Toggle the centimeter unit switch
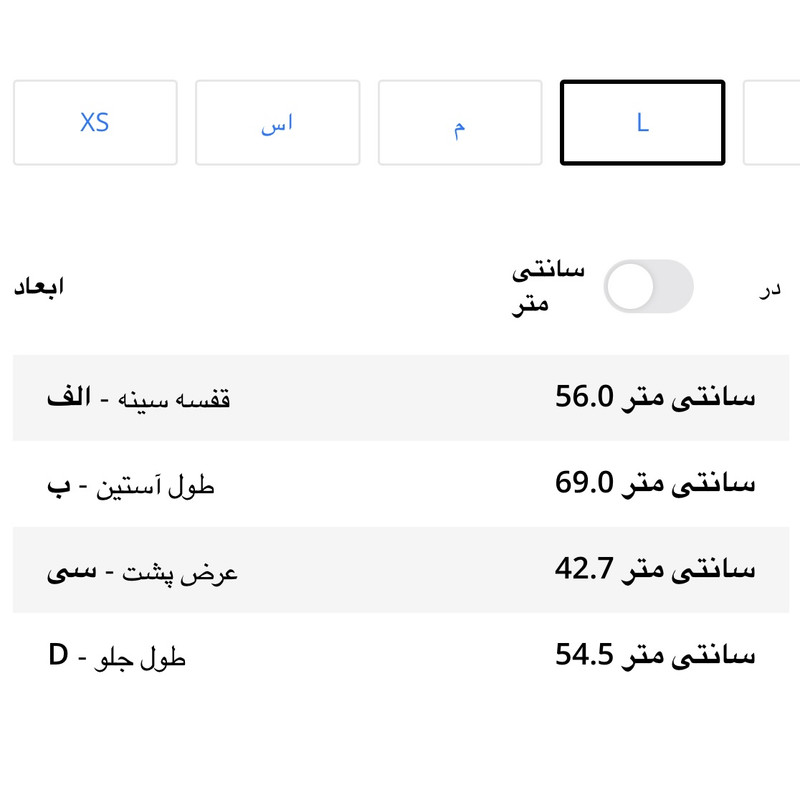This screenshot has width=800, height=800. (x=648, y=287)
